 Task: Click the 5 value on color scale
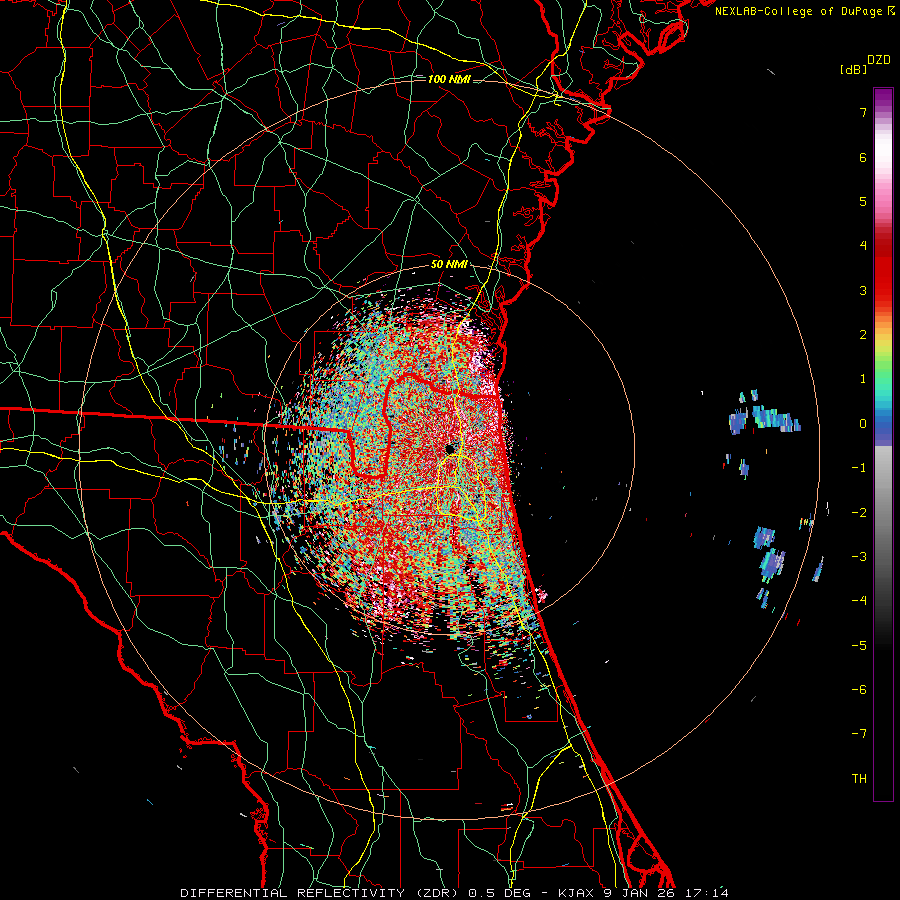[x=863, y=201]
